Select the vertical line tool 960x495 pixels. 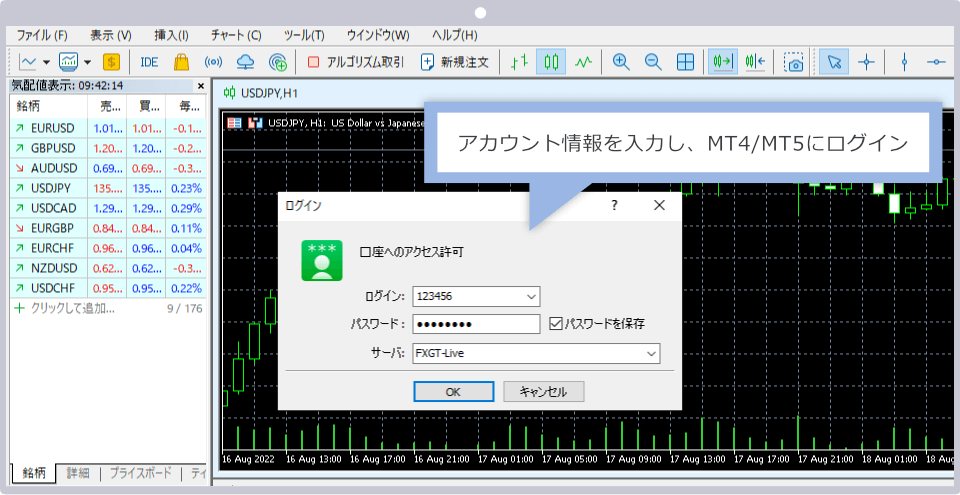pyautogui.click(x=904, y=62)
